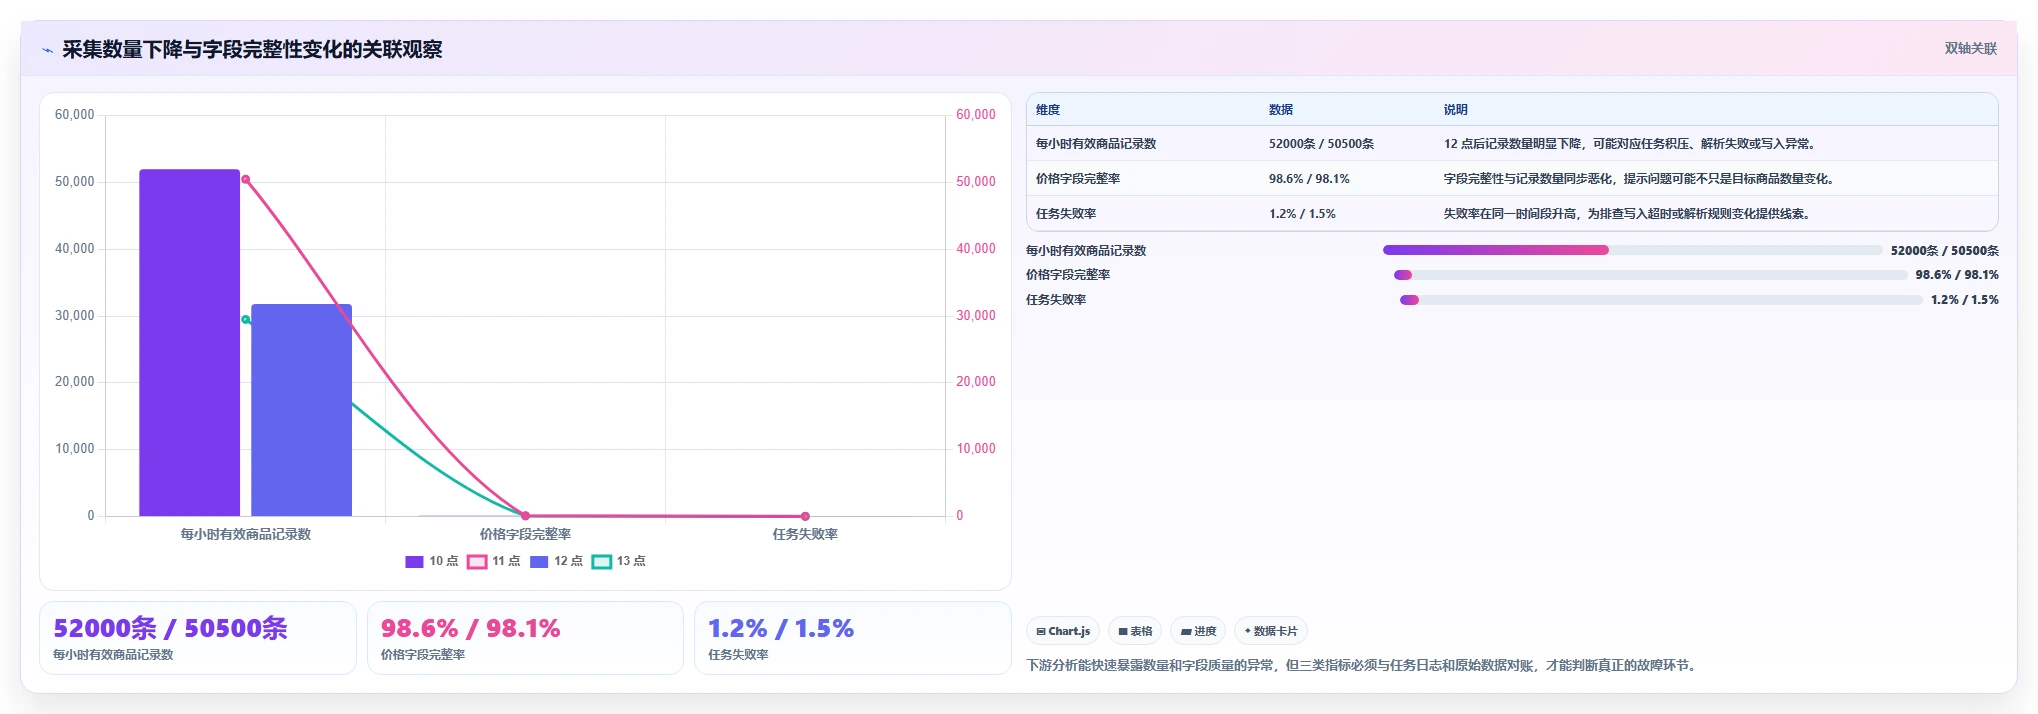Toggle the 10 点 legend item
The height and width of the screenshot is (714, 2038).
tap(431, 561)
